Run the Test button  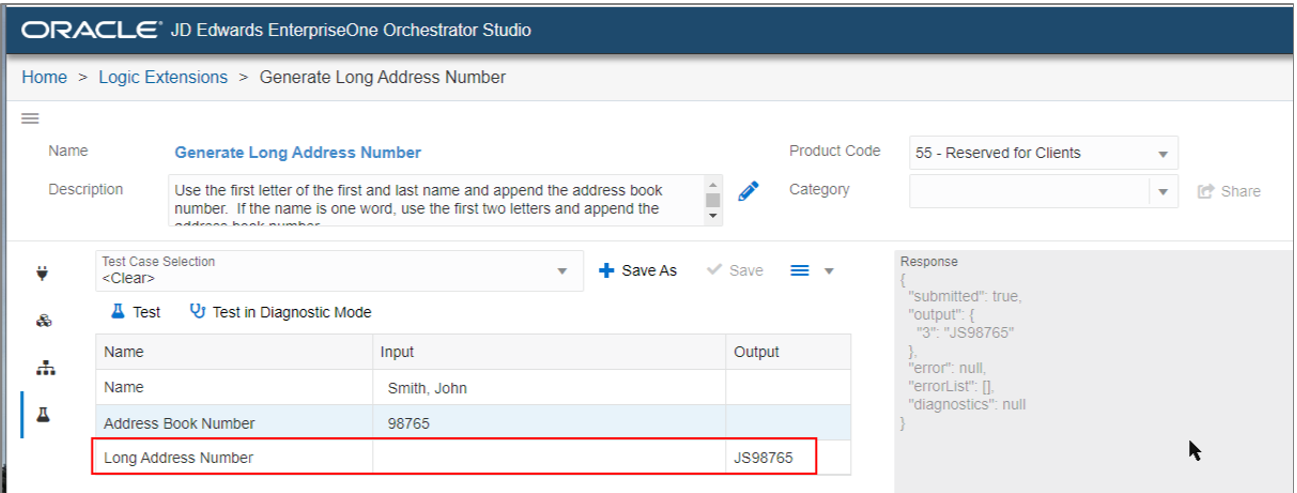(x=136, y=312)
